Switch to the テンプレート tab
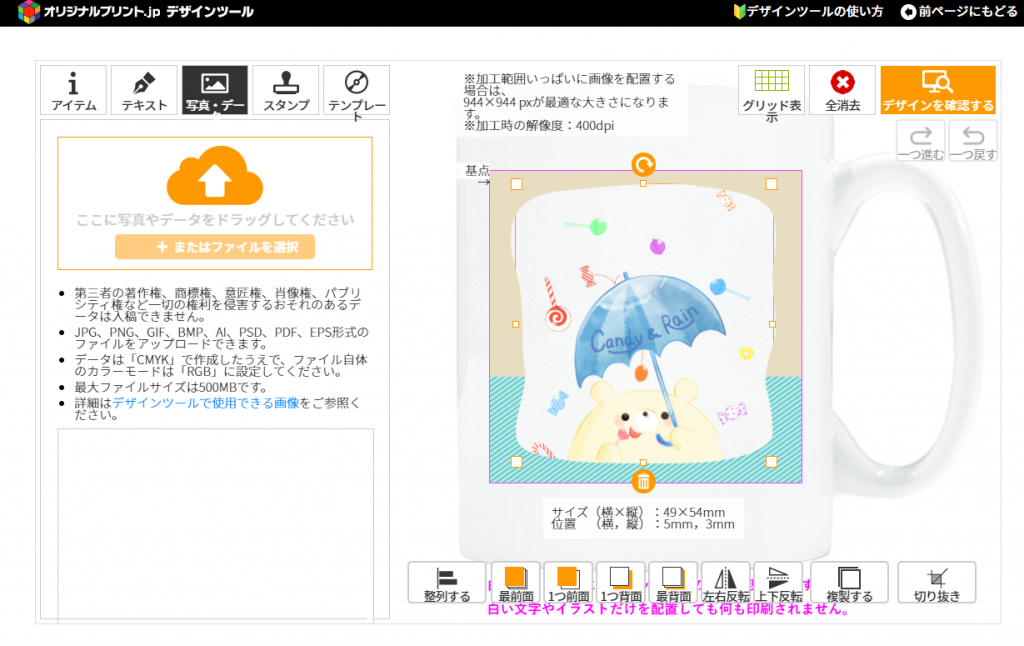Image resolution: width=1024 pixels, height=646 pixels. (357, 90)
